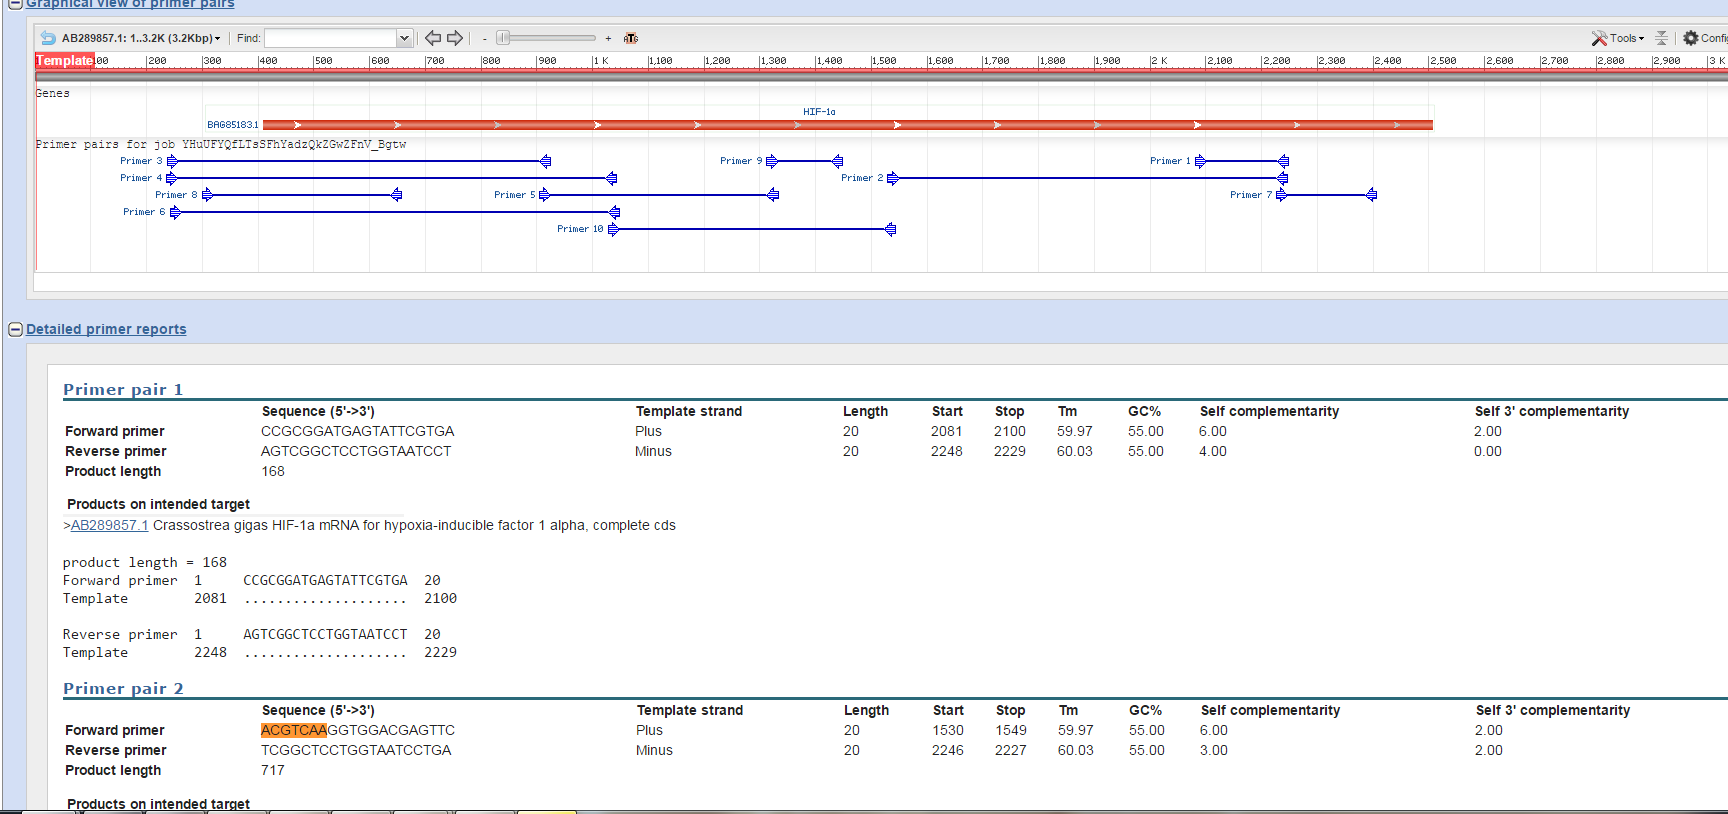Click Primer 9 reverse primer arrow
The image size is (1728, 814).
coord(838,161)
